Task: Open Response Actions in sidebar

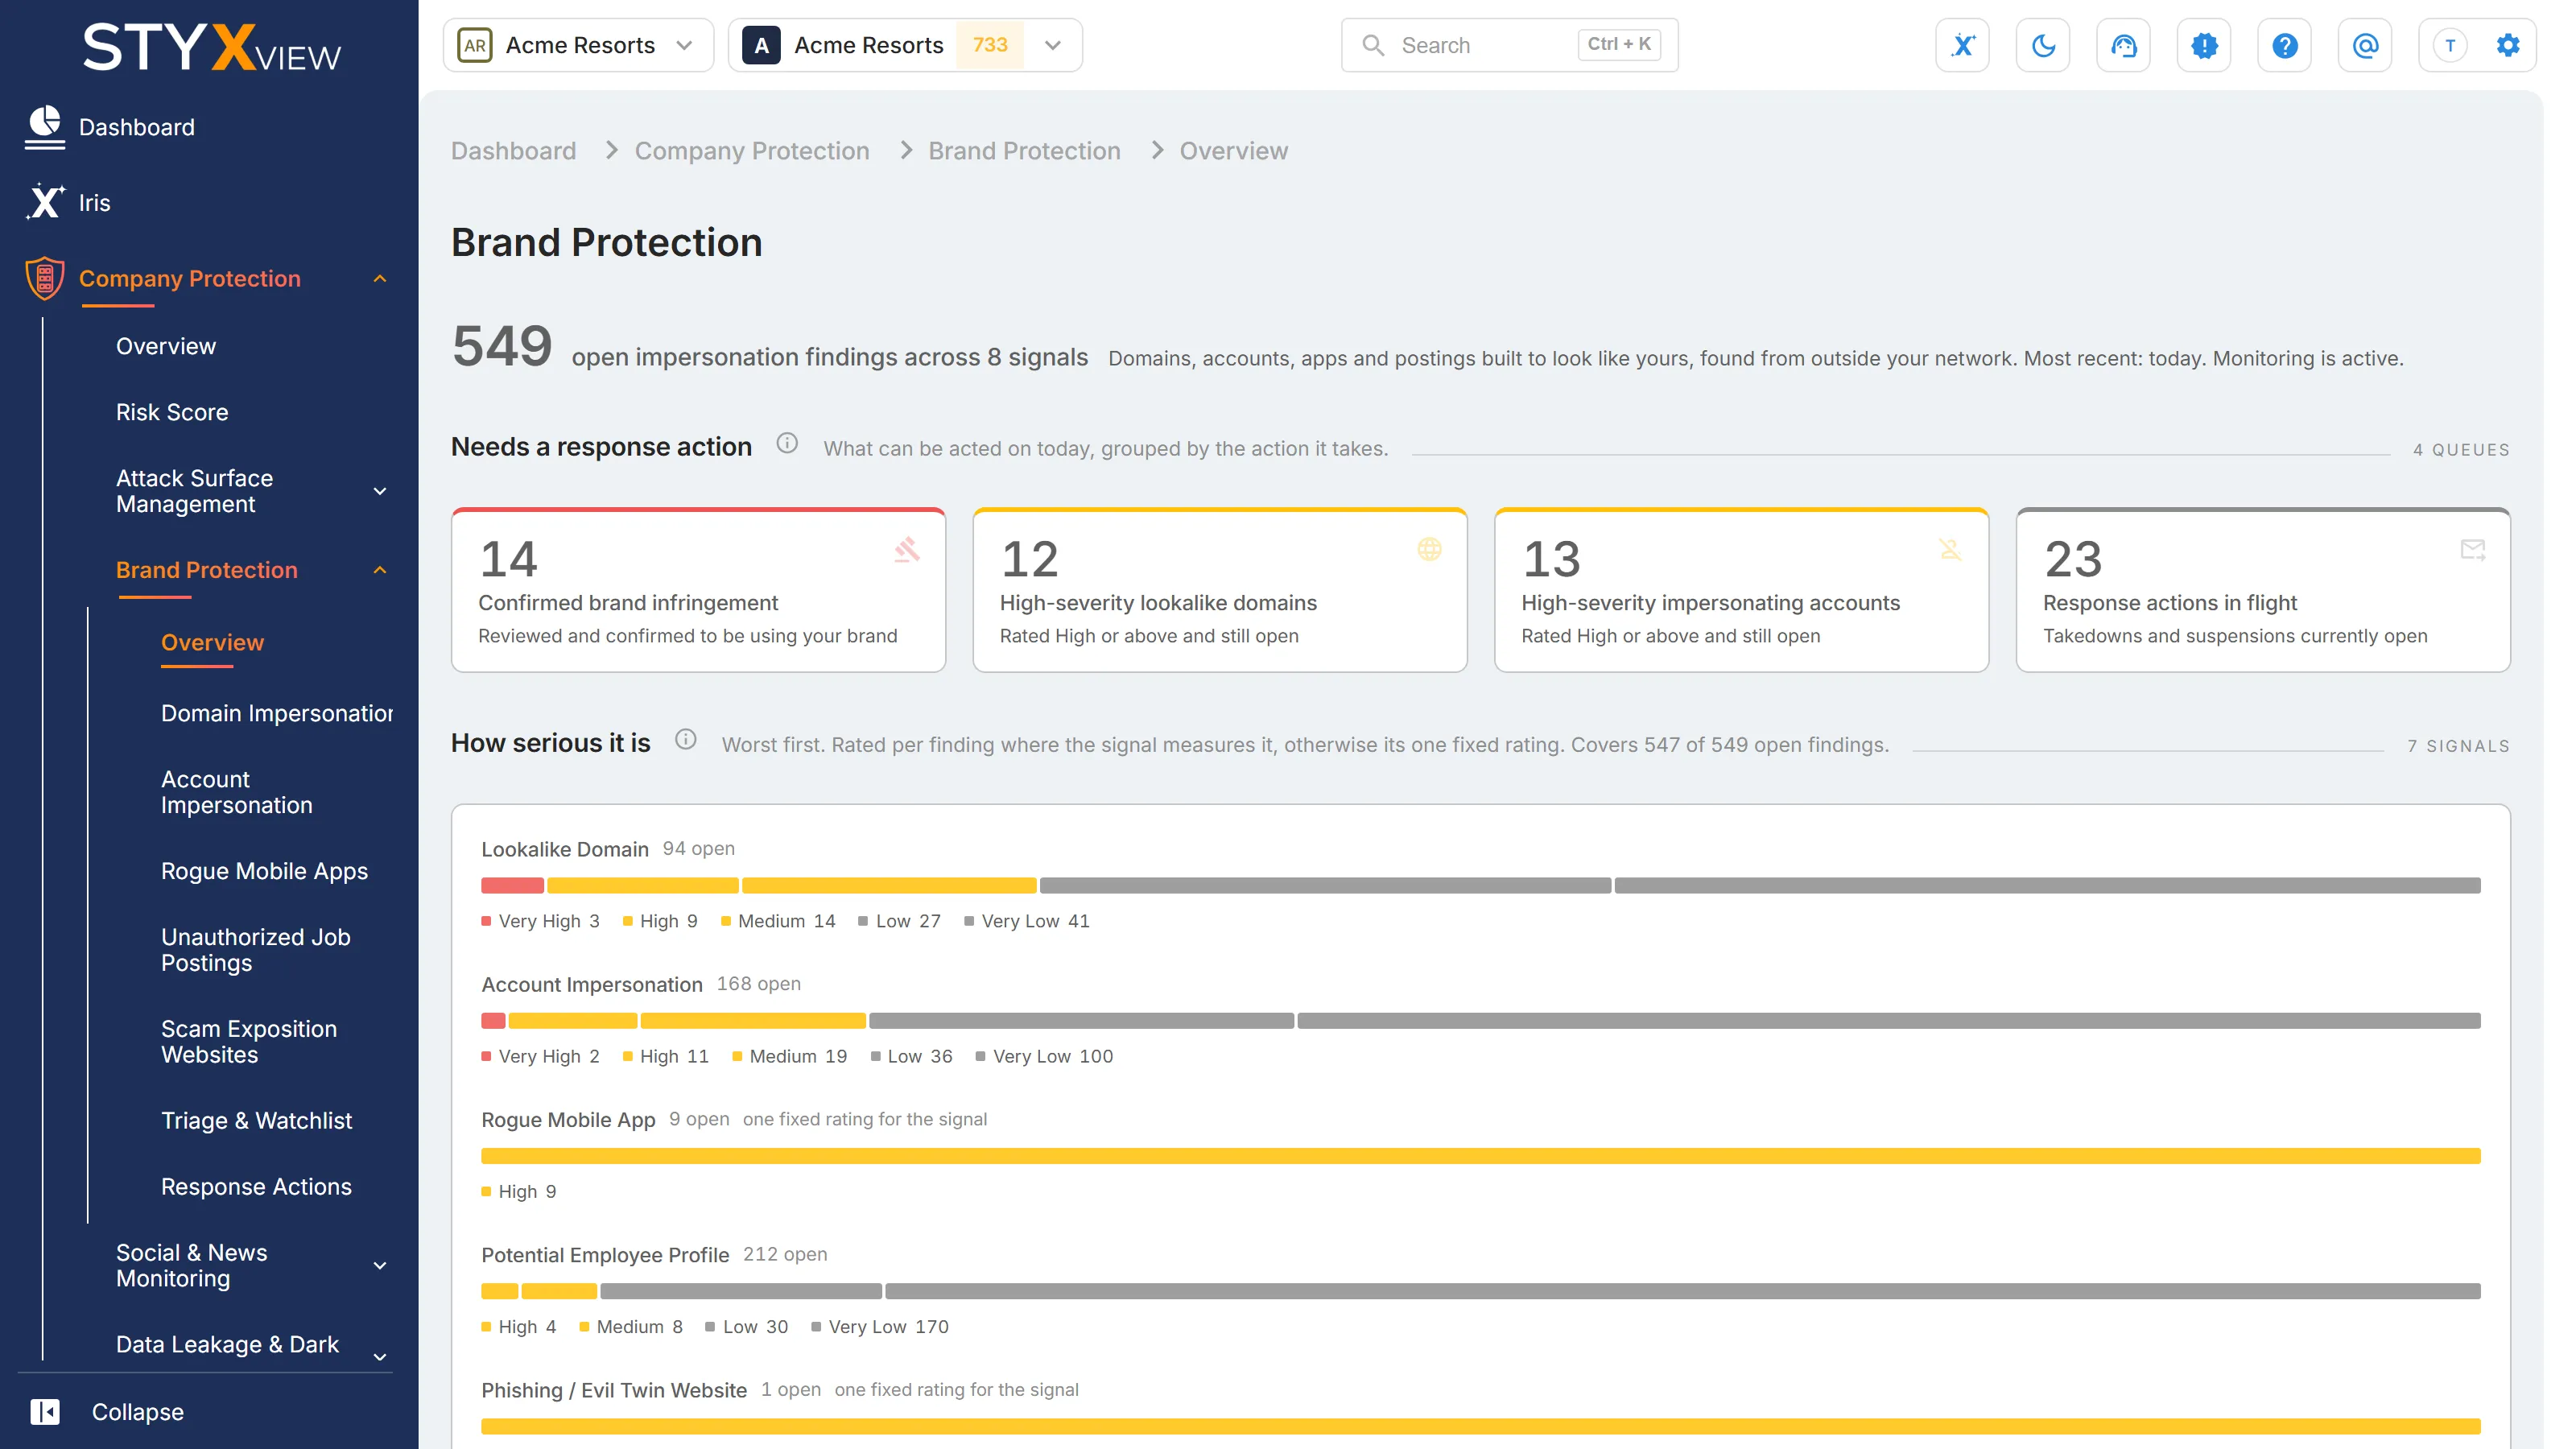Action: (x=256, y=1186)
